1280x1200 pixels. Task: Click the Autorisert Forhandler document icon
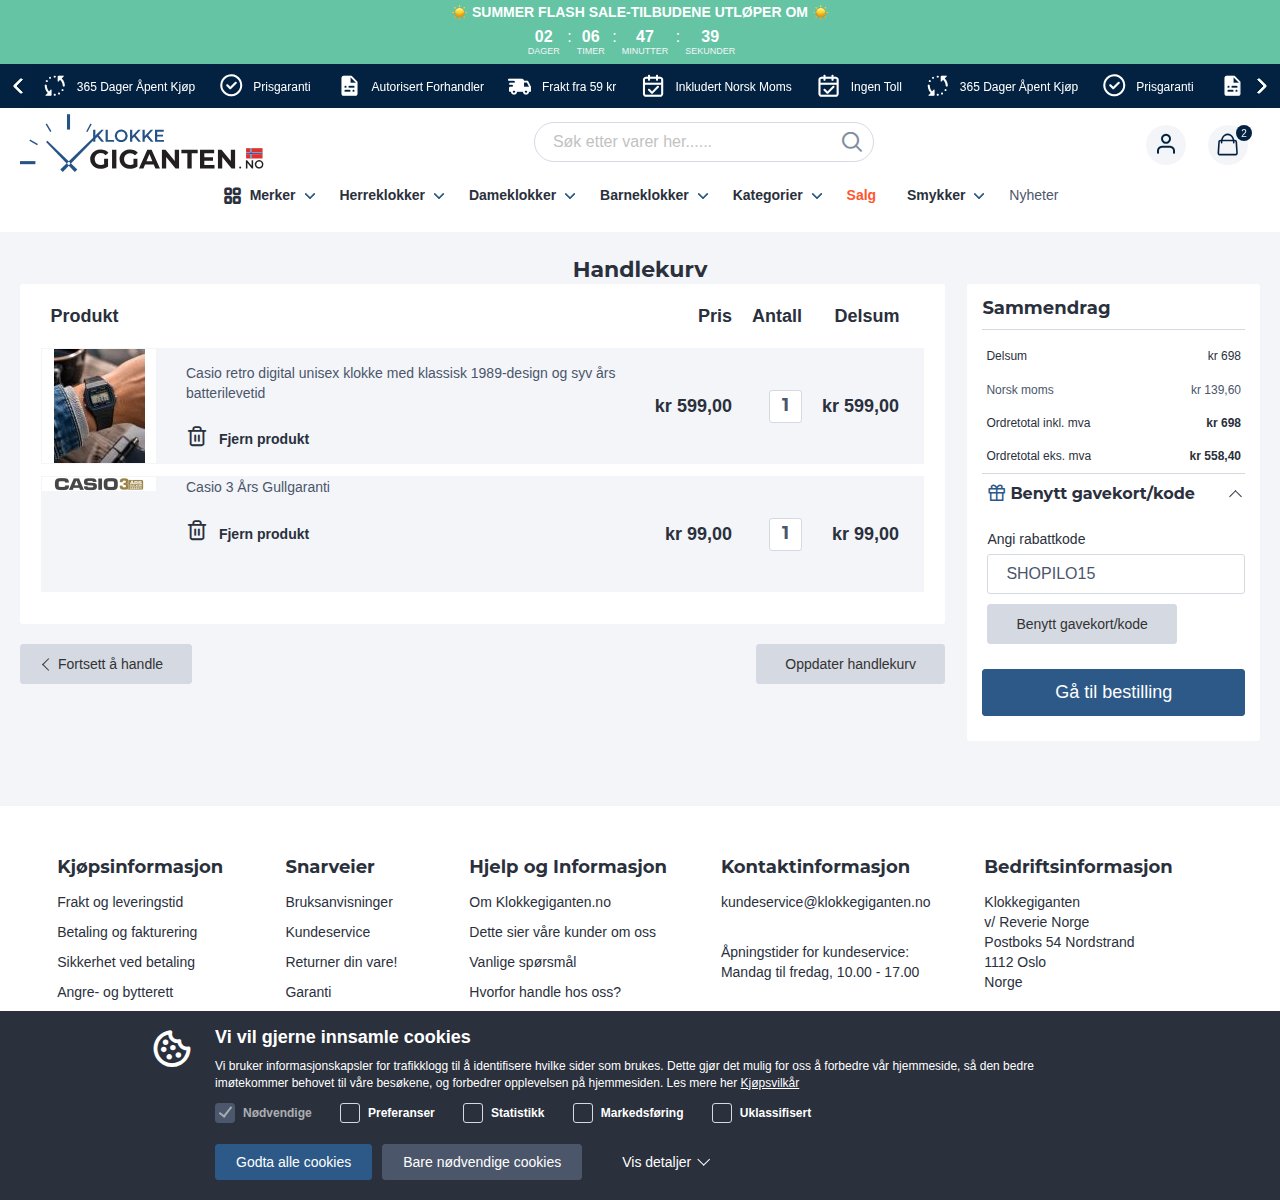coord(349,86)
